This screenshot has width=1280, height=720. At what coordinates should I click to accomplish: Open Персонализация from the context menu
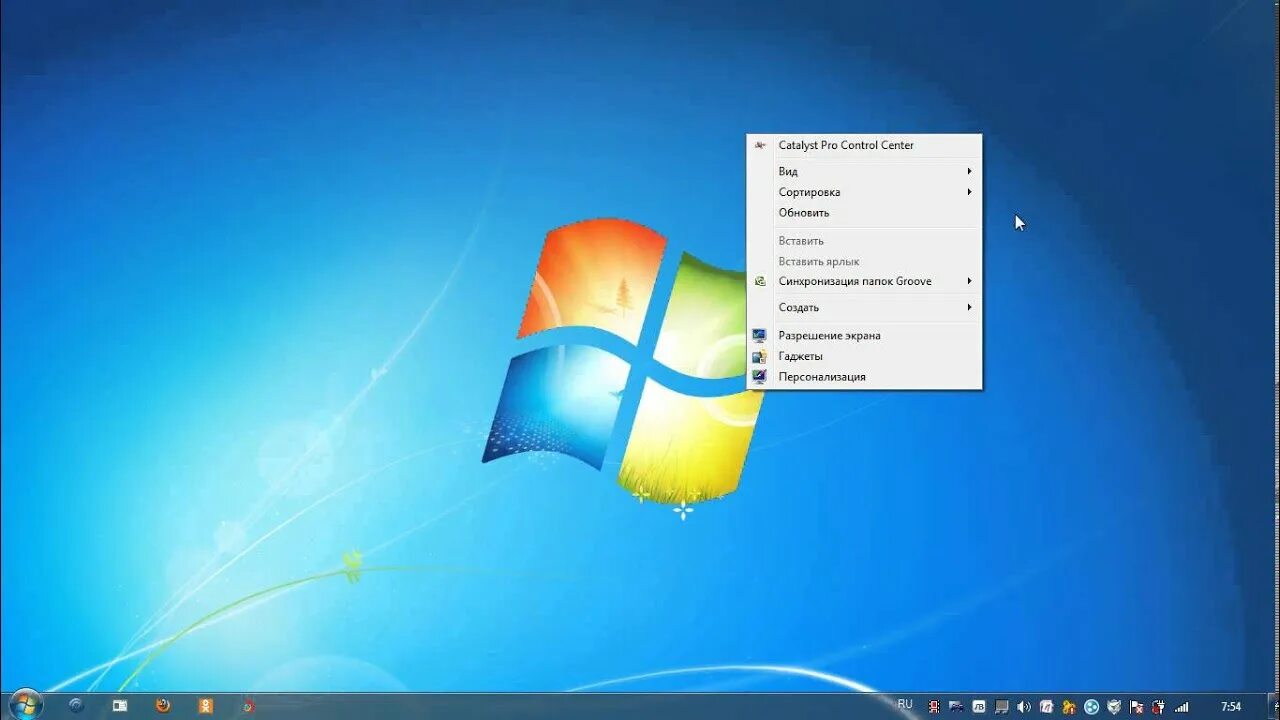(x=864, y=377)
